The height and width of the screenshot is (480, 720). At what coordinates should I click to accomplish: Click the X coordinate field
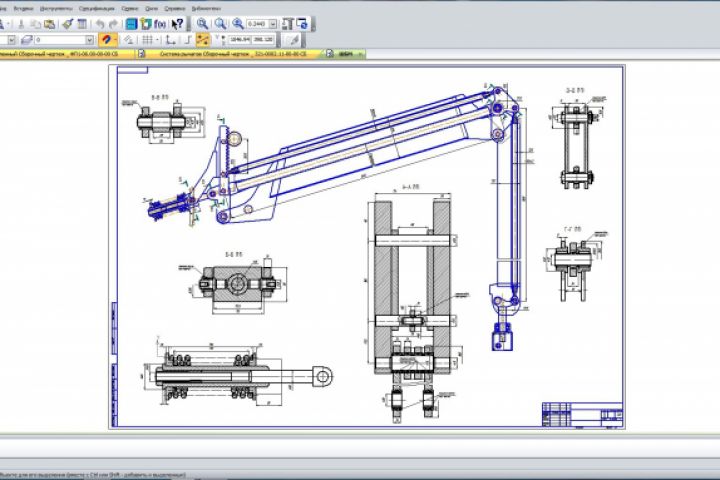tap(240, 40)
